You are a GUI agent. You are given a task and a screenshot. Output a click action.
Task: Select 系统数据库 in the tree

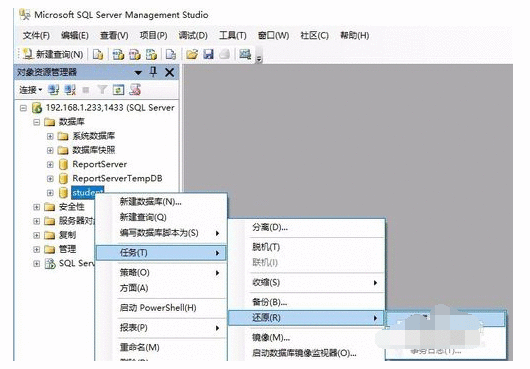(94, 136)
